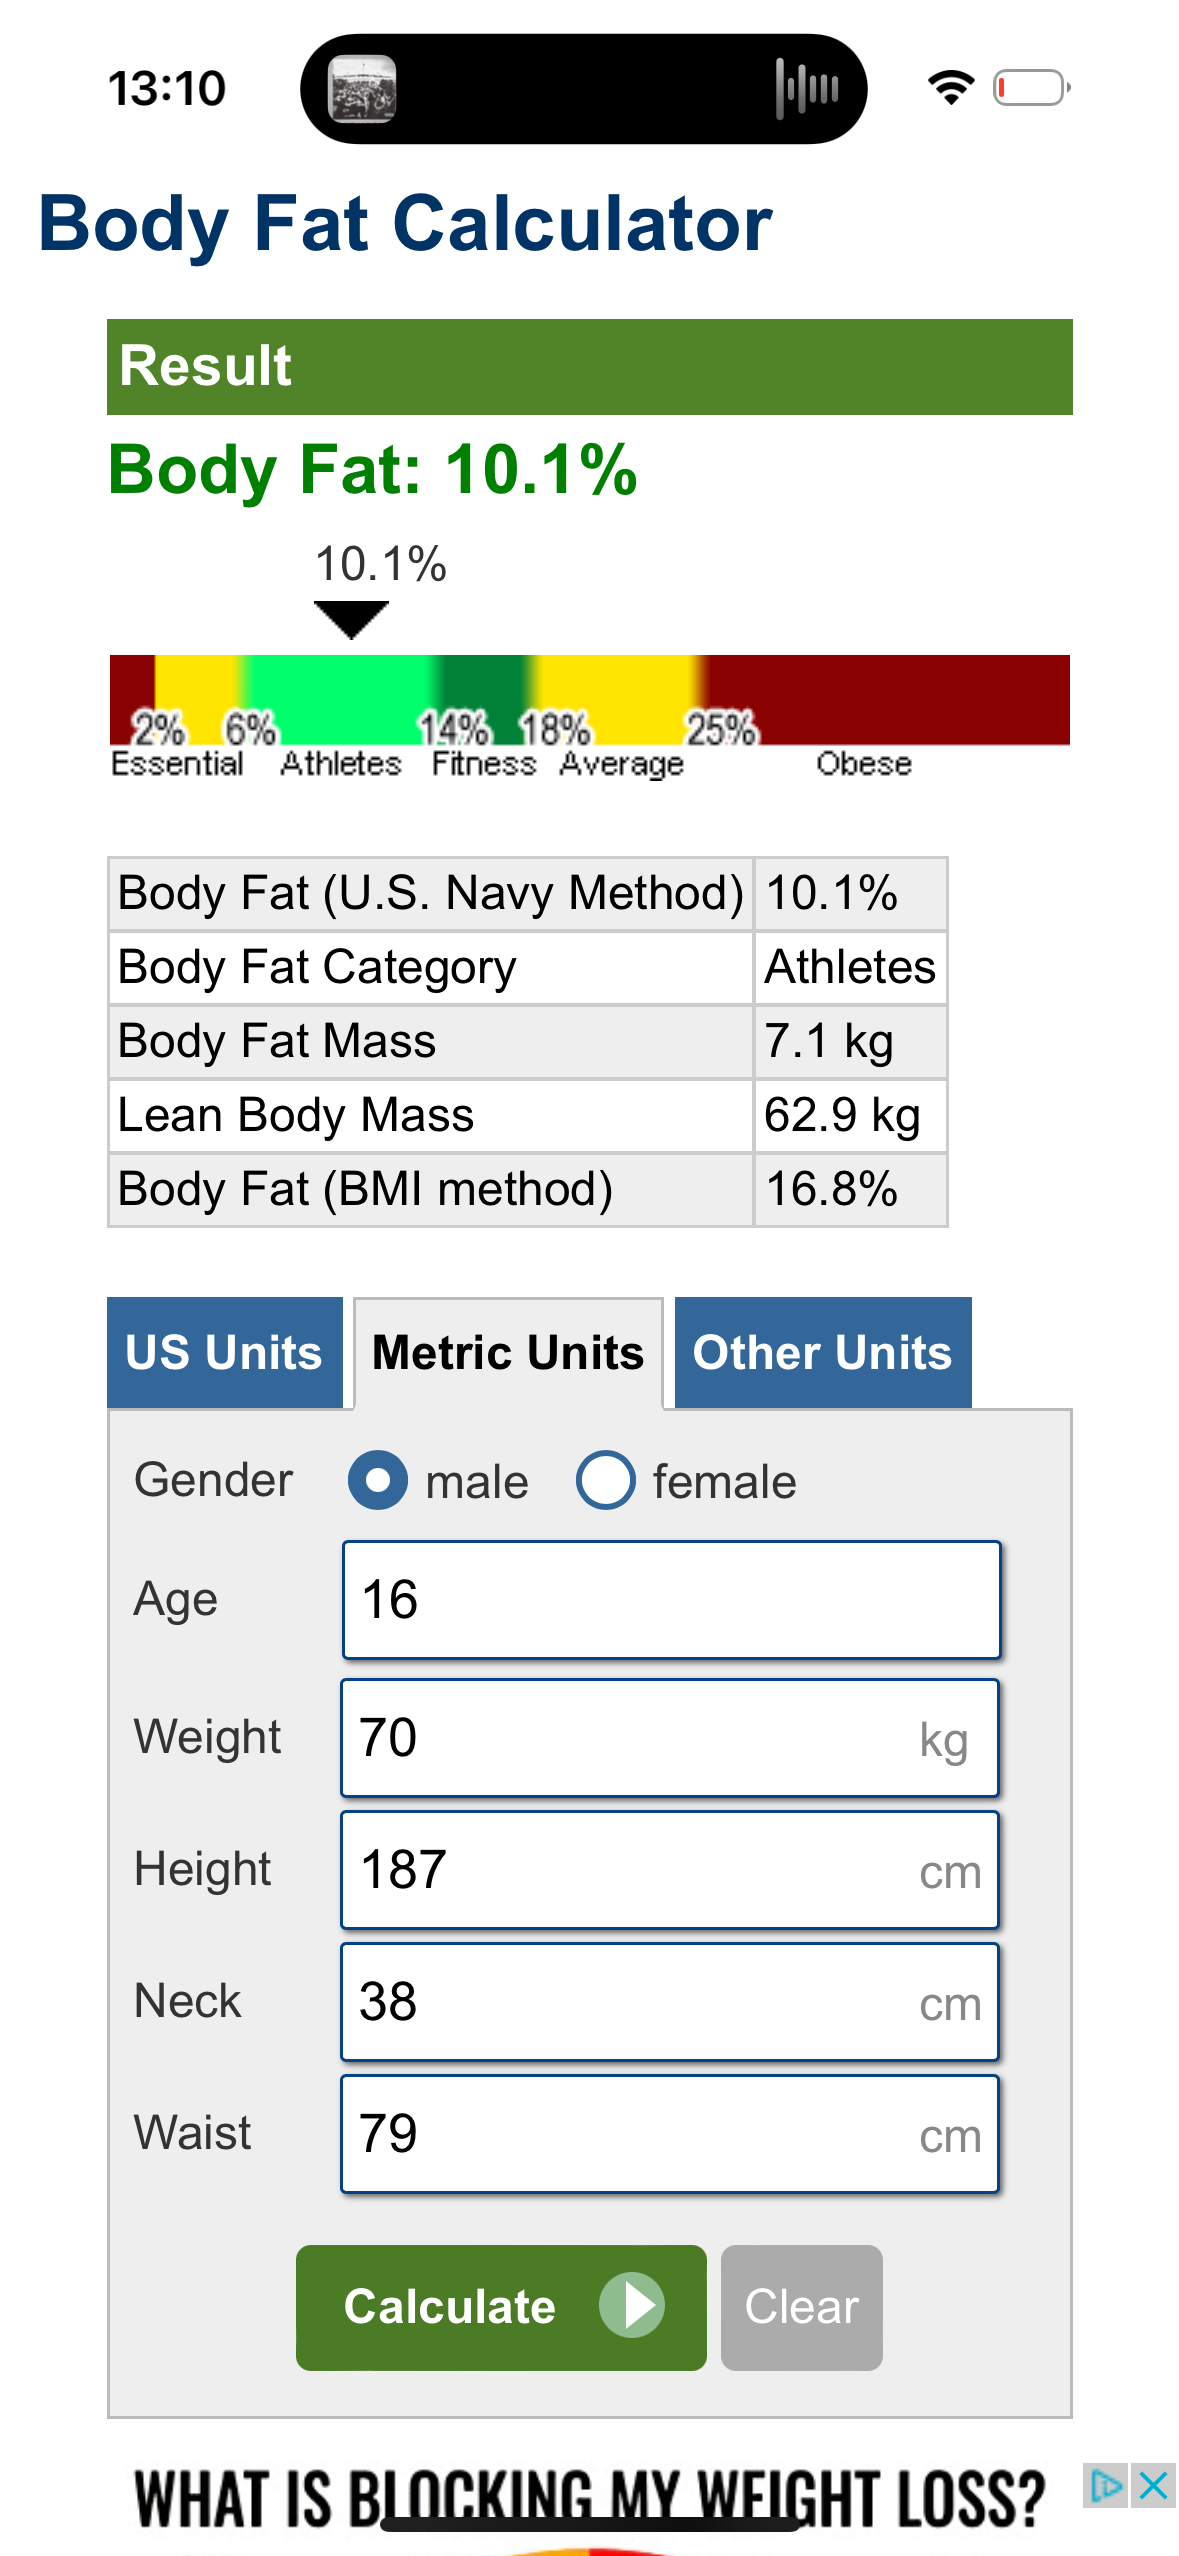
Task: Tap the Wi-Fi status icon
Action: 951,88
